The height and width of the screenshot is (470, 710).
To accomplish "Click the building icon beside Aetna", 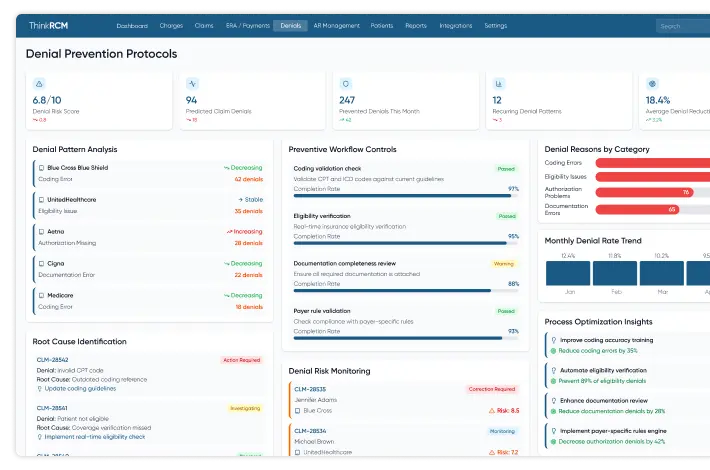I will pos(41,232).
